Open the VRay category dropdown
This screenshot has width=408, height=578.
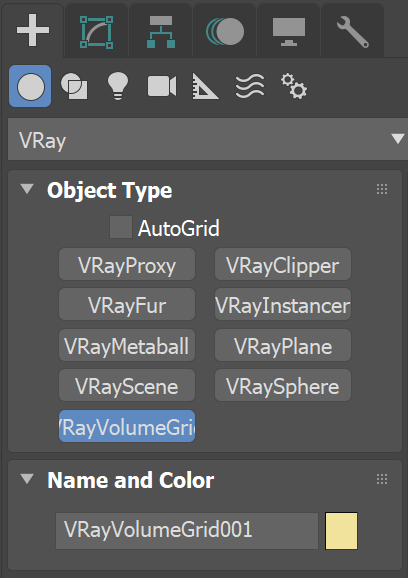point(208,139)
